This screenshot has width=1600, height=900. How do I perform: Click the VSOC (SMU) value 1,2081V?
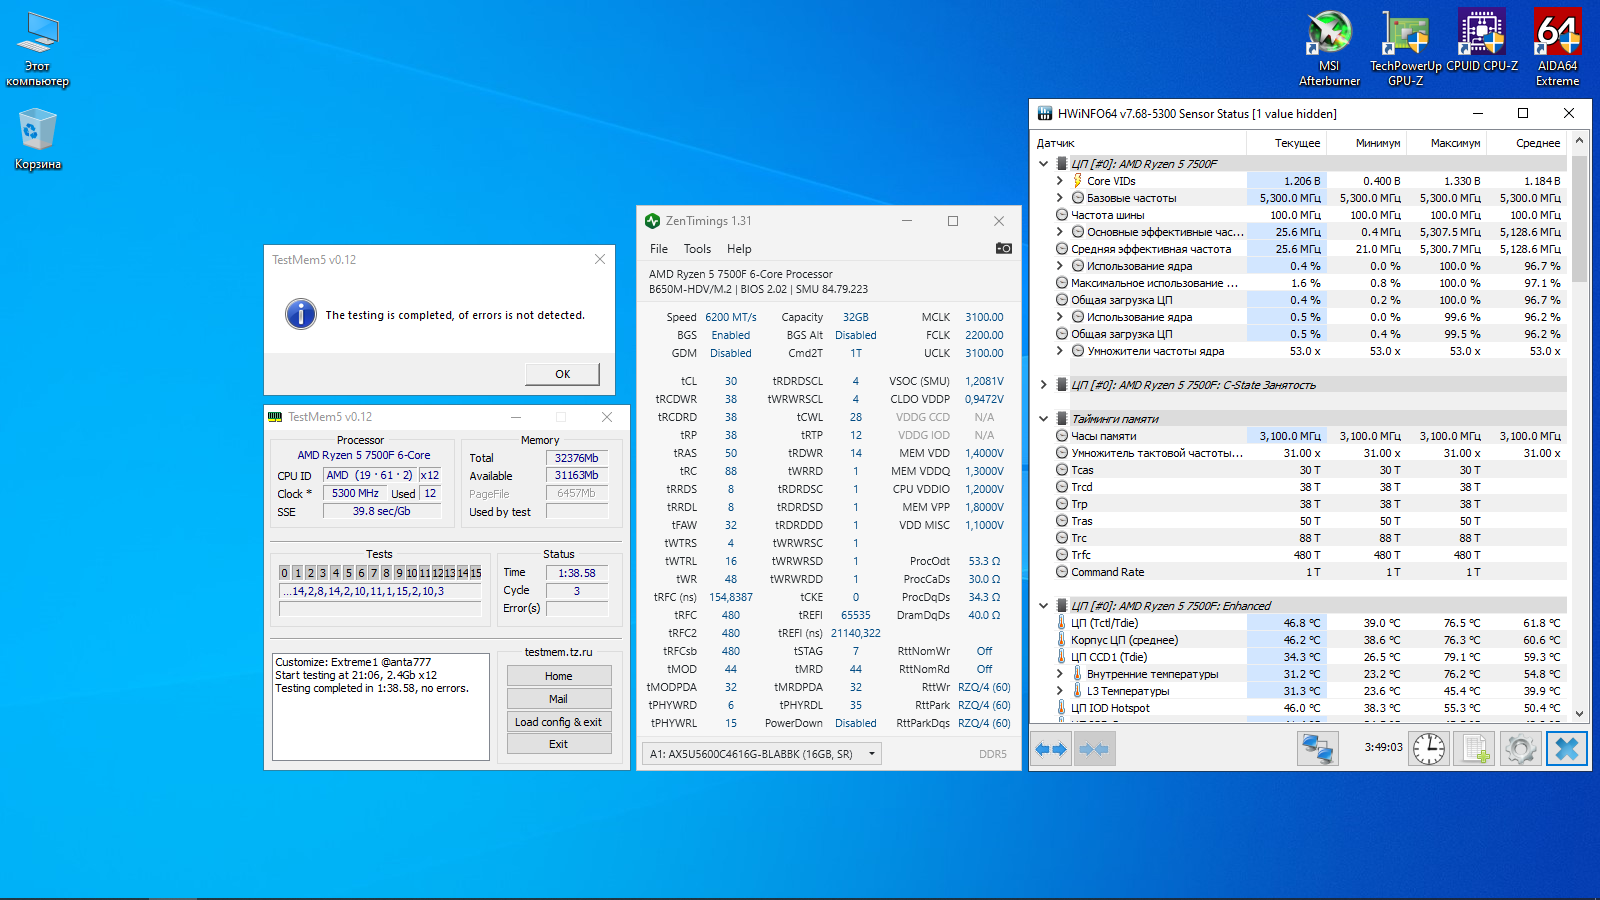984,381
